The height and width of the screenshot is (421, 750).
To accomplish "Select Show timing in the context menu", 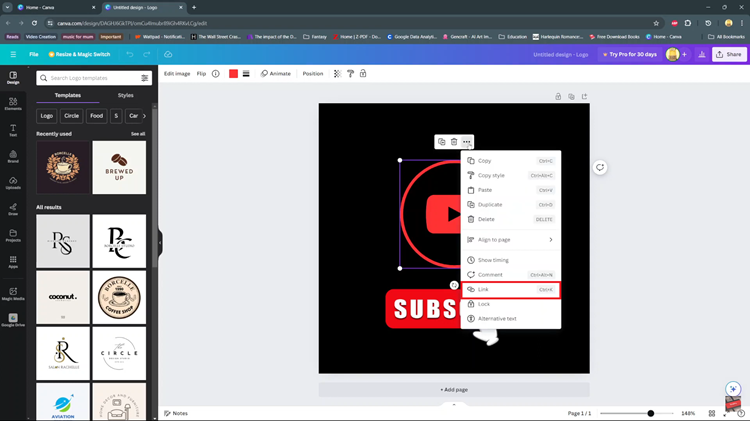I will [511, 260].
